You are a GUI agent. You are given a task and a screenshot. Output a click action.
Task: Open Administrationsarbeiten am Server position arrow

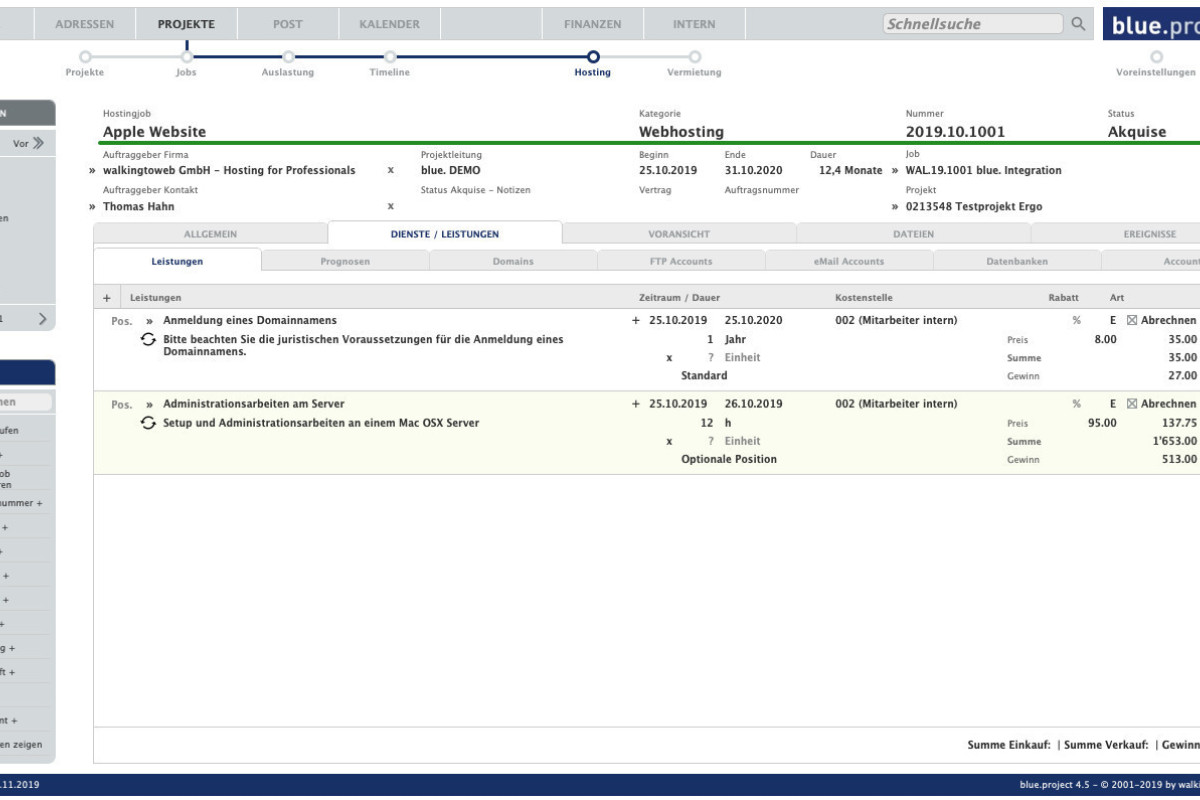coord(150,404)
